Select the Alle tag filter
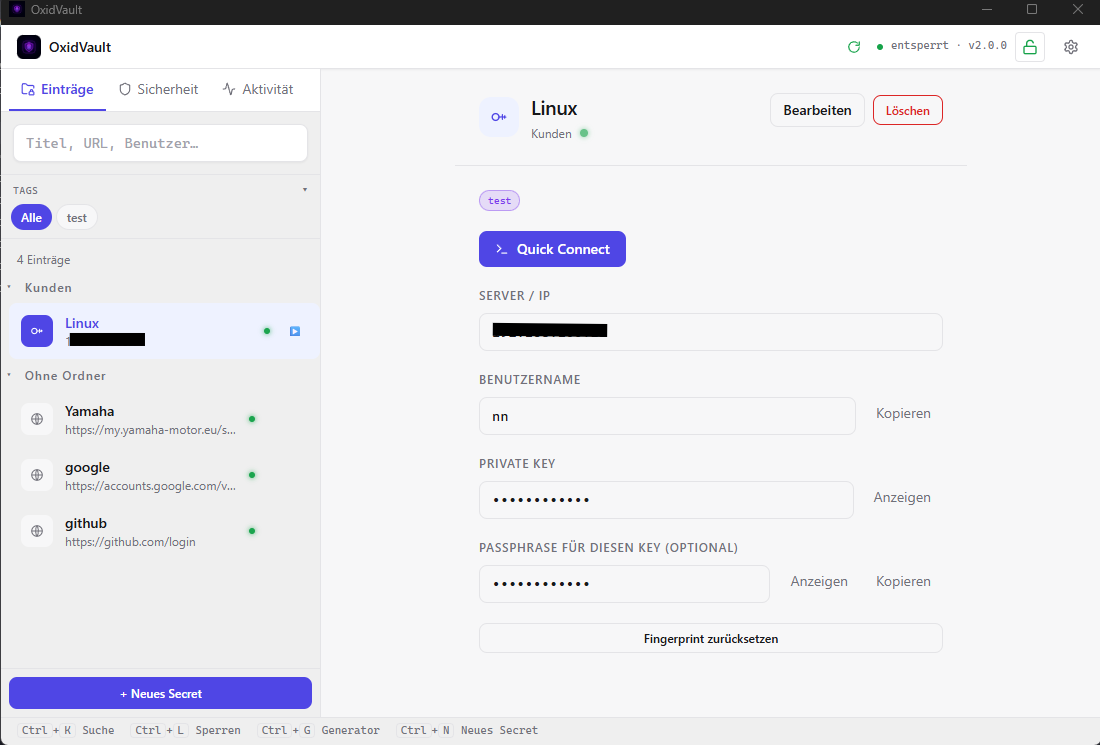This screenshot has width=1100, height=745. pos(31,217)
